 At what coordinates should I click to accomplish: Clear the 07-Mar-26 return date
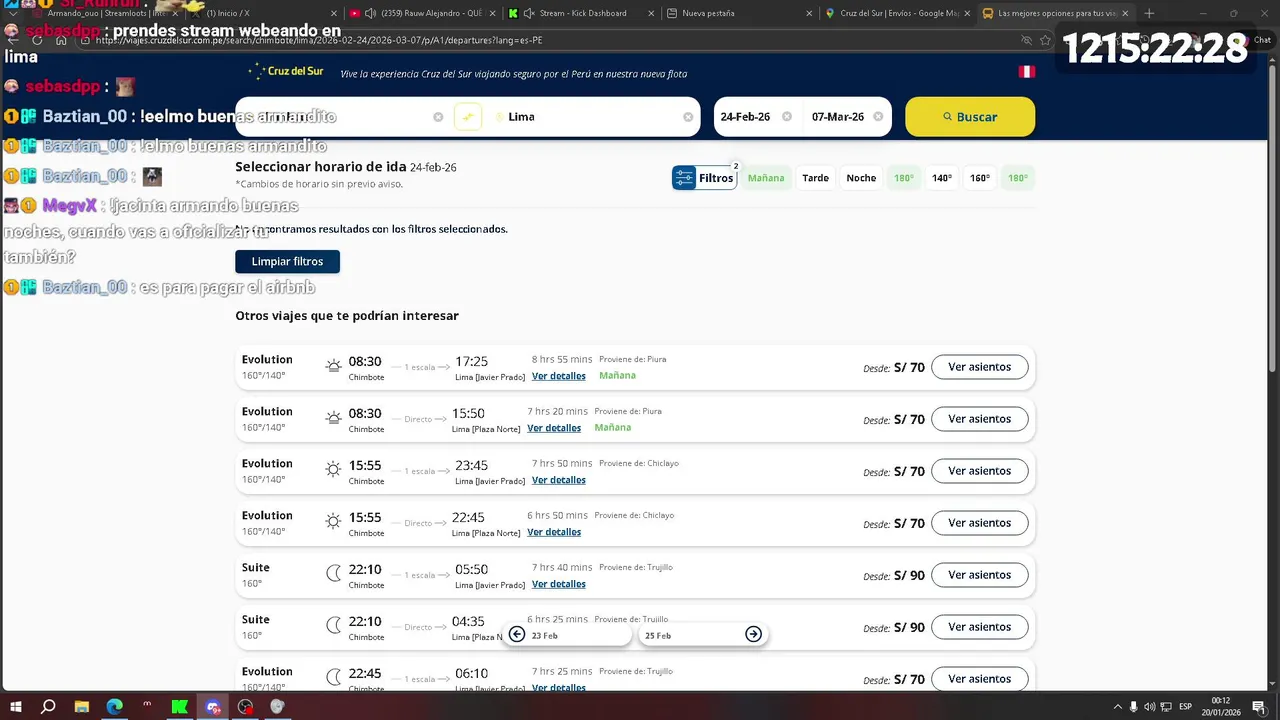878,117
